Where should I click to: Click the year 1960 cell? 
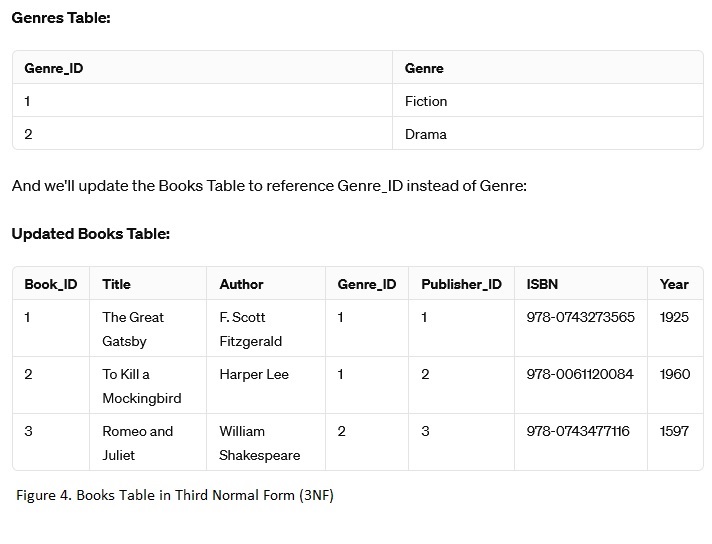(675, 374)
